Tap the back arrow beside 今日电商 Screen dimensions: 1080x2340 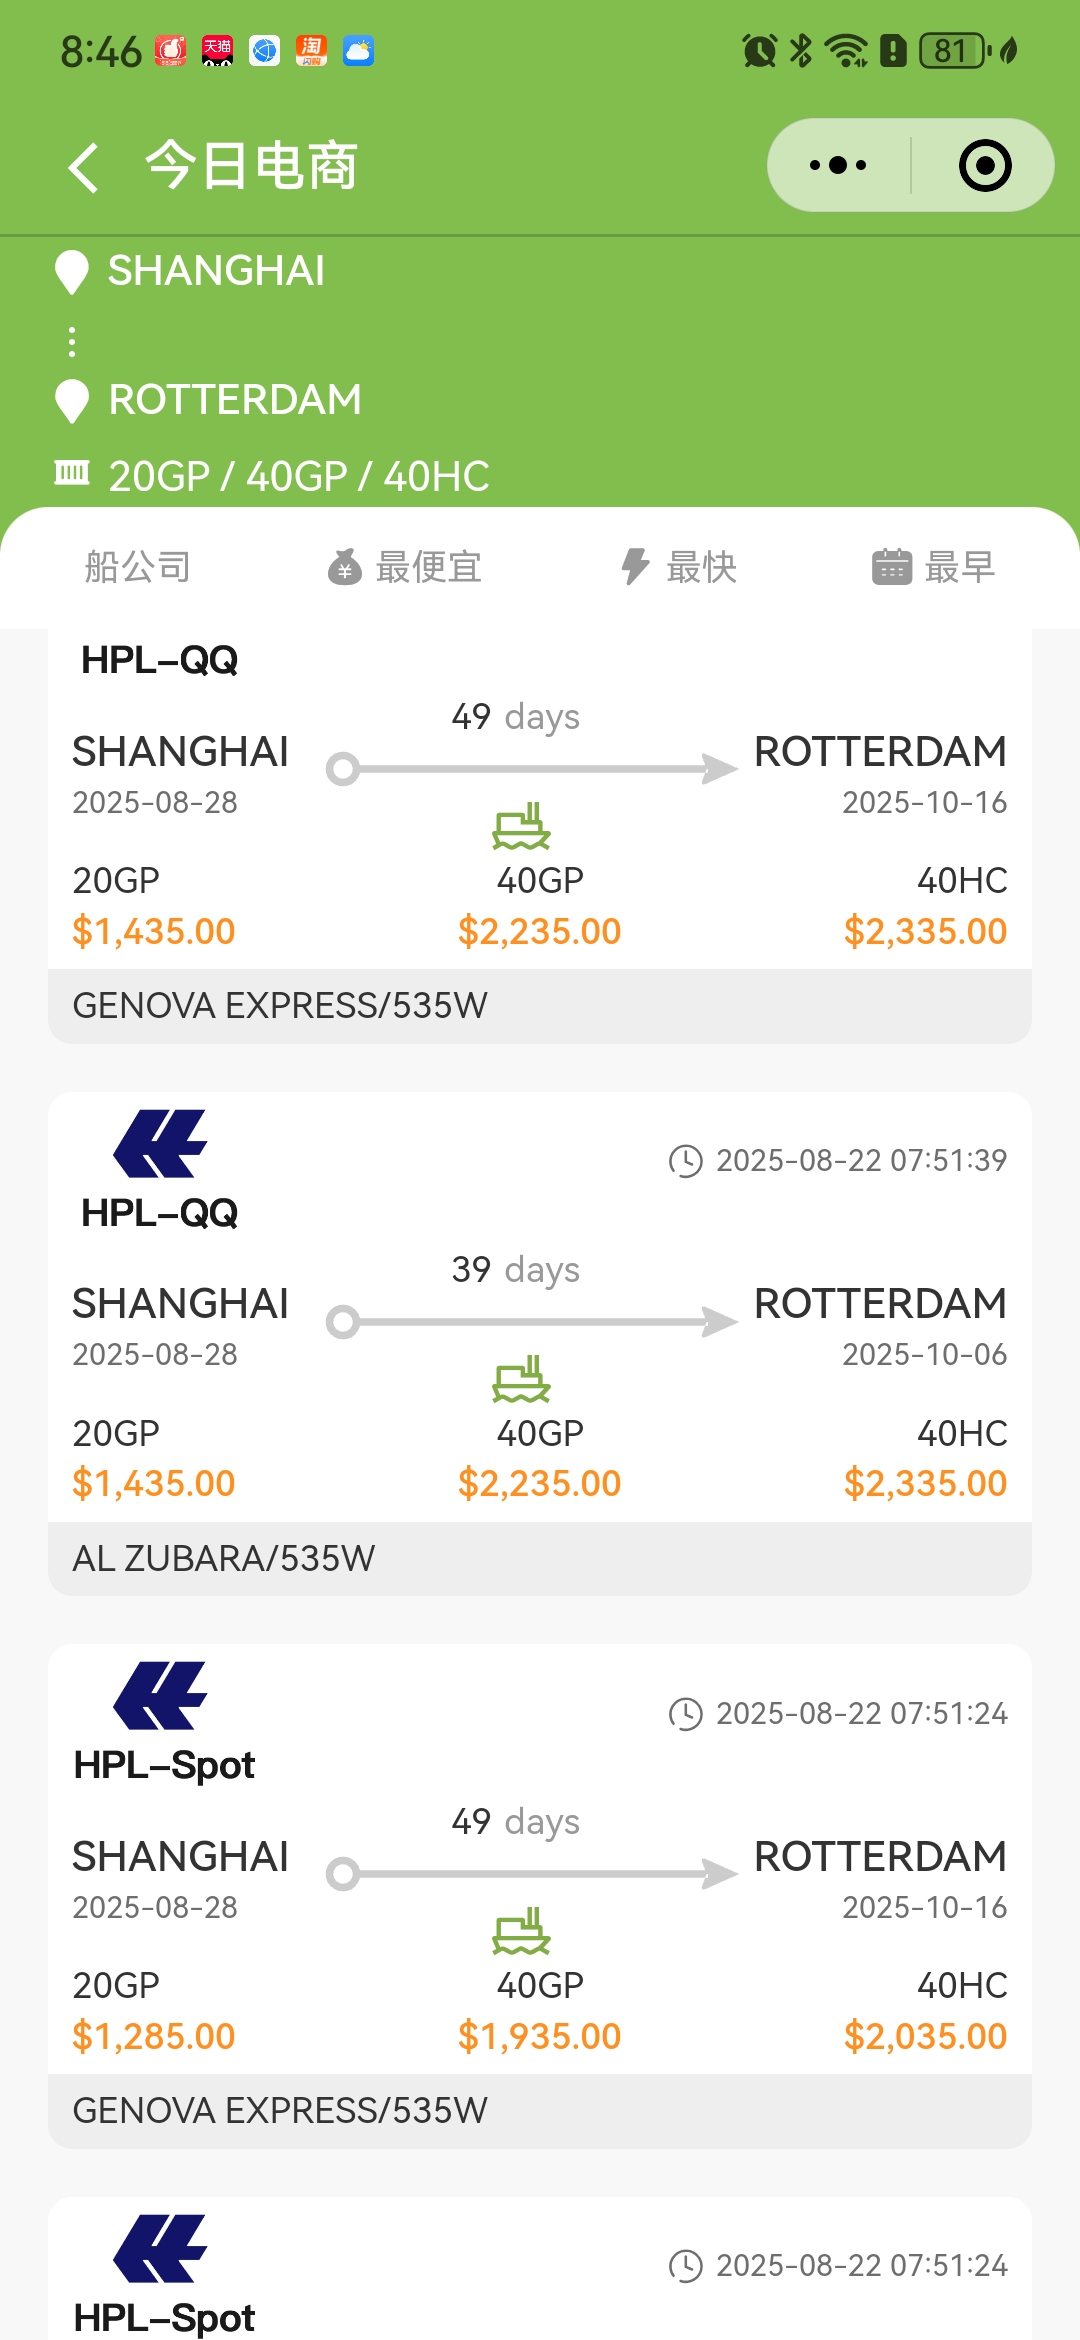click(x=84, y=167)
